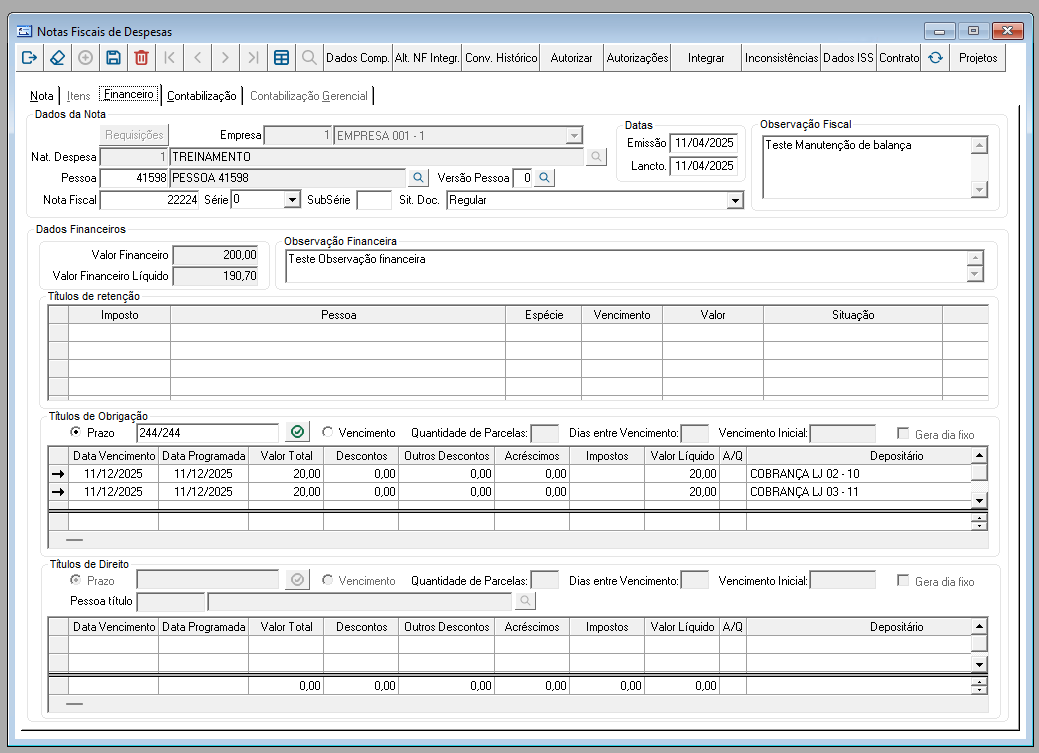Click the exit door icon in toolbar
The width and height of the screenshot is (1039, 753).
click(x=29, y=58)
